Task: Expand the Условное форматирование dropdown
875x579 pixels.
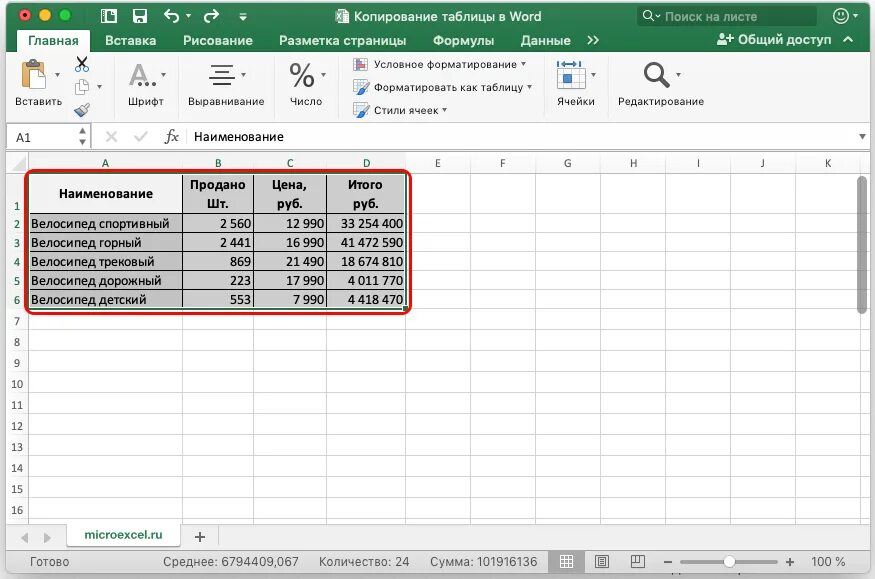Action: pyautogui.click(x=523, y=64)
